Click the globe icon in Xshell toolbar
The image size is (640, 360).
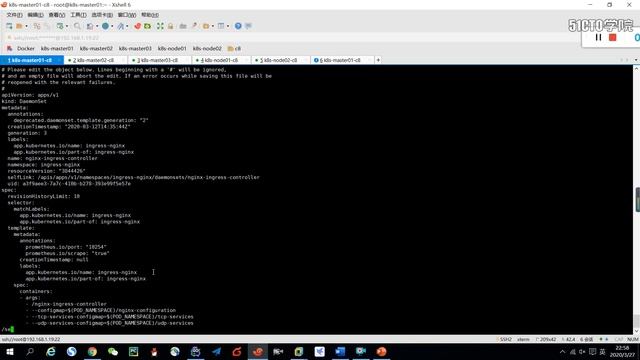click(x=105, y=26)
